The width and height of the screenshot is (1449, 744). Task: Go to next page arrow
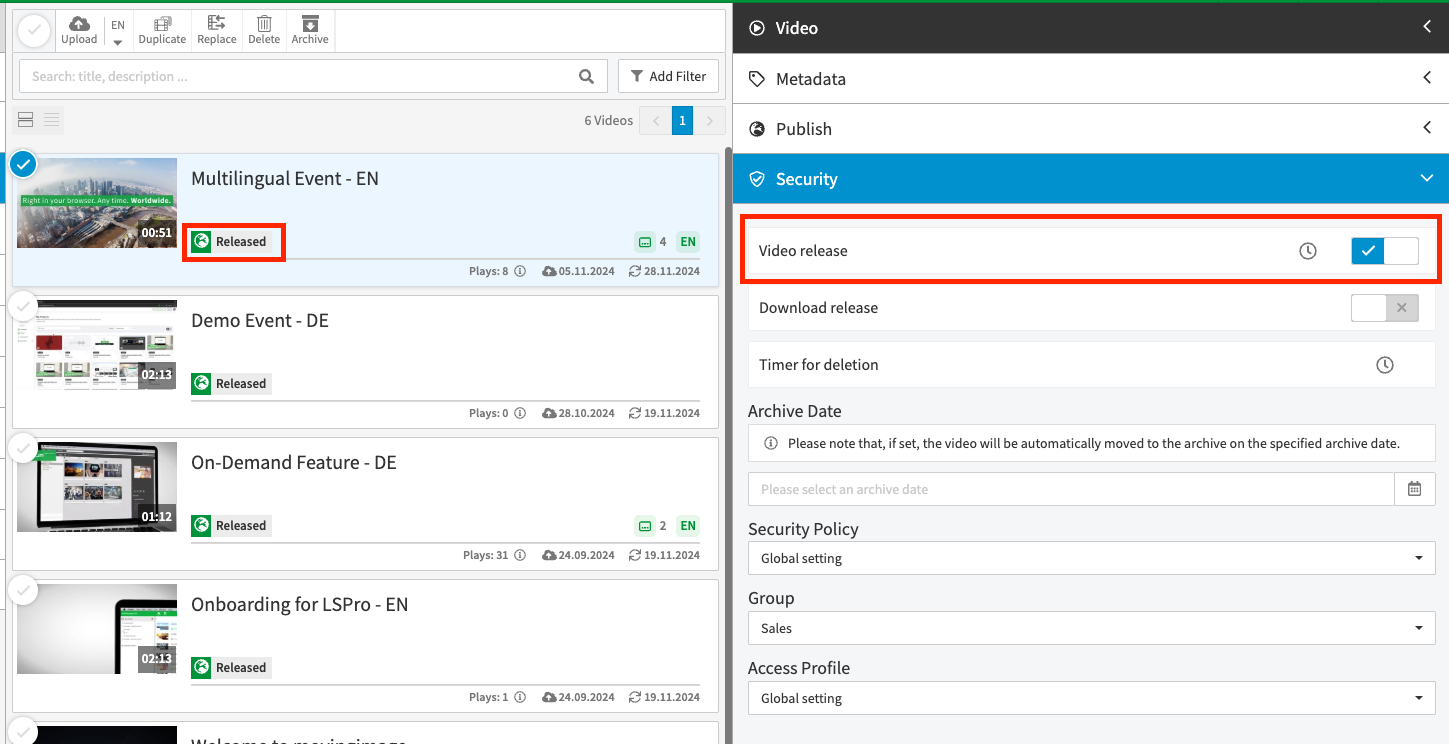710,121
